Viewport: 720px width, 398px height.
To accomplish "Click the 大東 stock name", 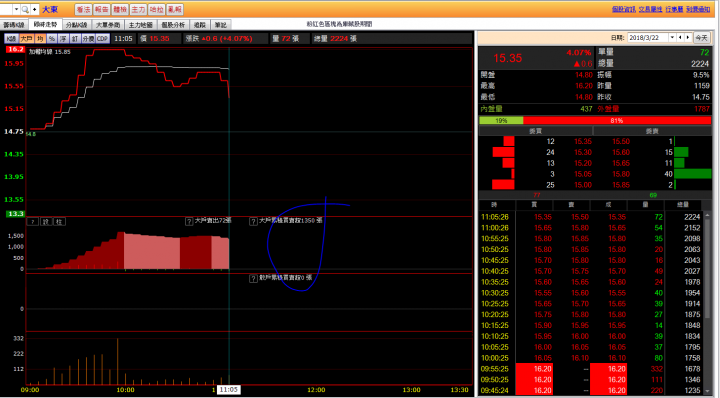I will click(x=50, y=9).
